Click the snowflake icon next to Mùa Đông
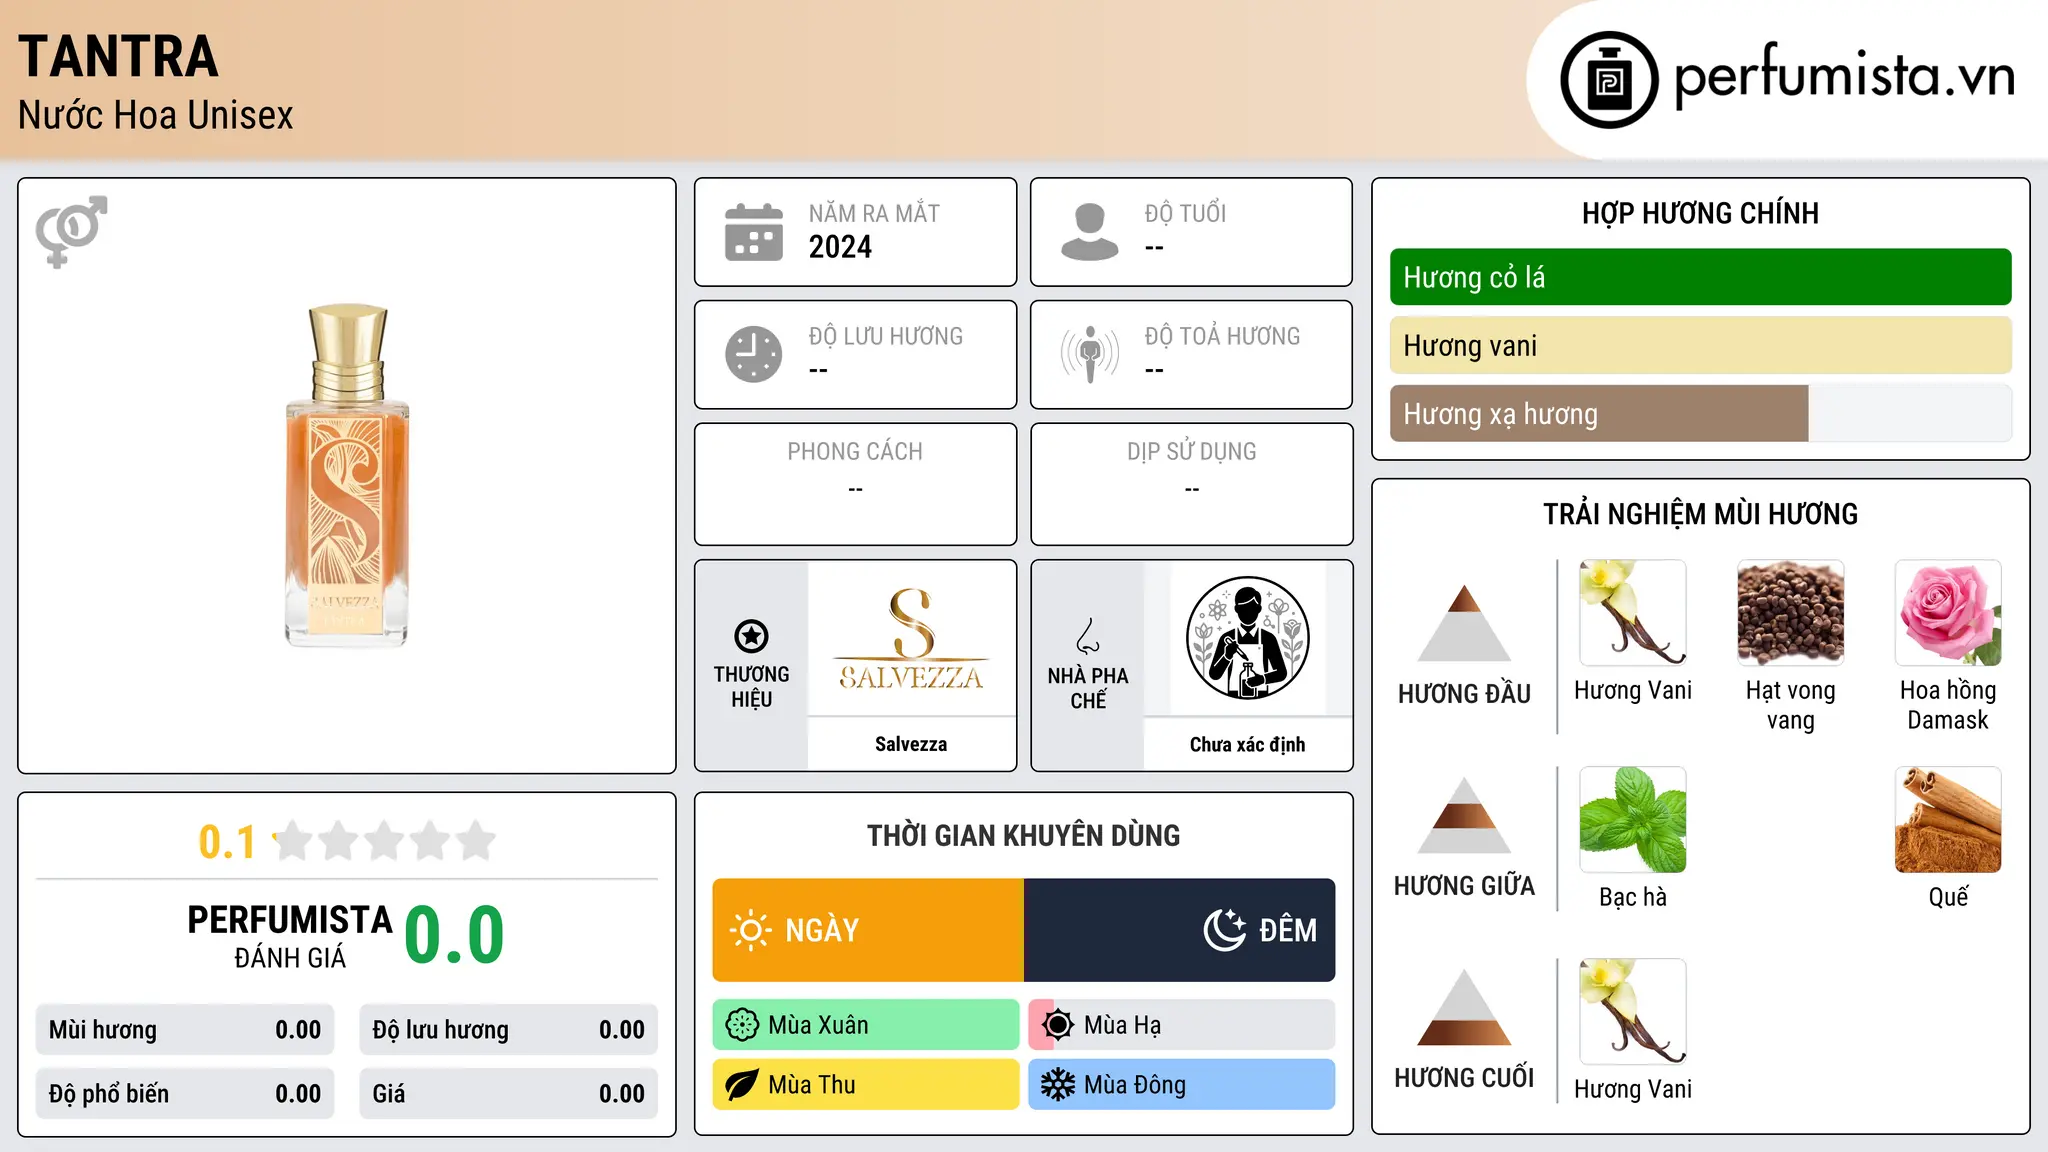 pos(1057,1085)
